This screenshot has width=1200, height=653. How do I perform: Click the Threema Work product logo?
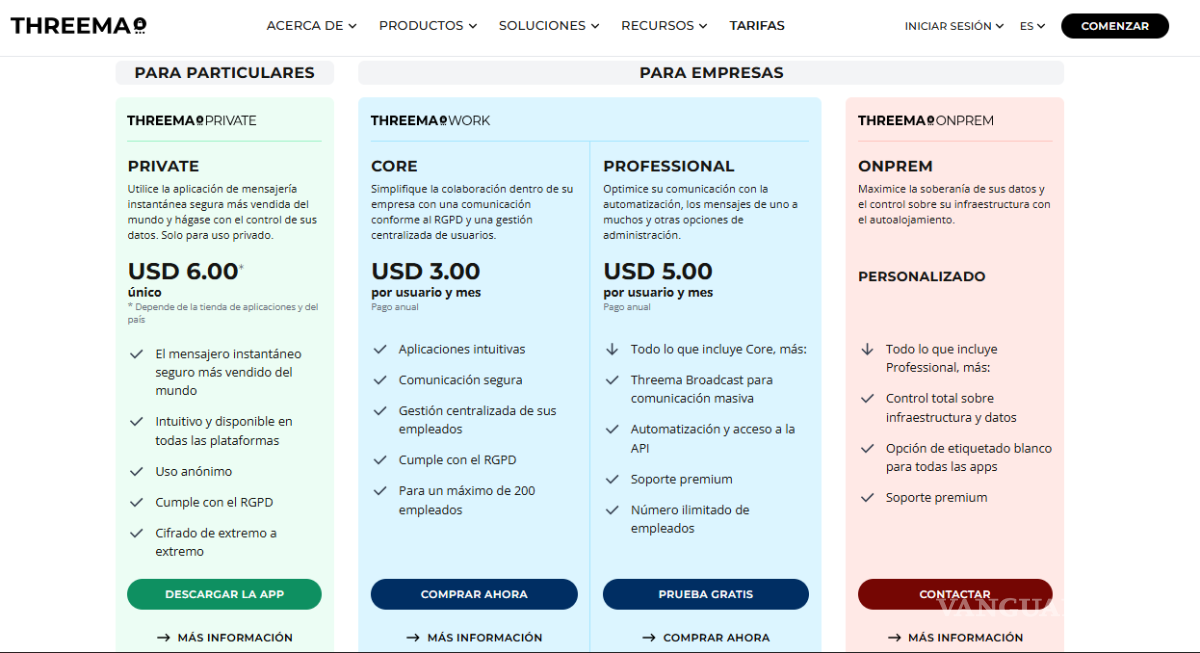[x=430, y=120]
